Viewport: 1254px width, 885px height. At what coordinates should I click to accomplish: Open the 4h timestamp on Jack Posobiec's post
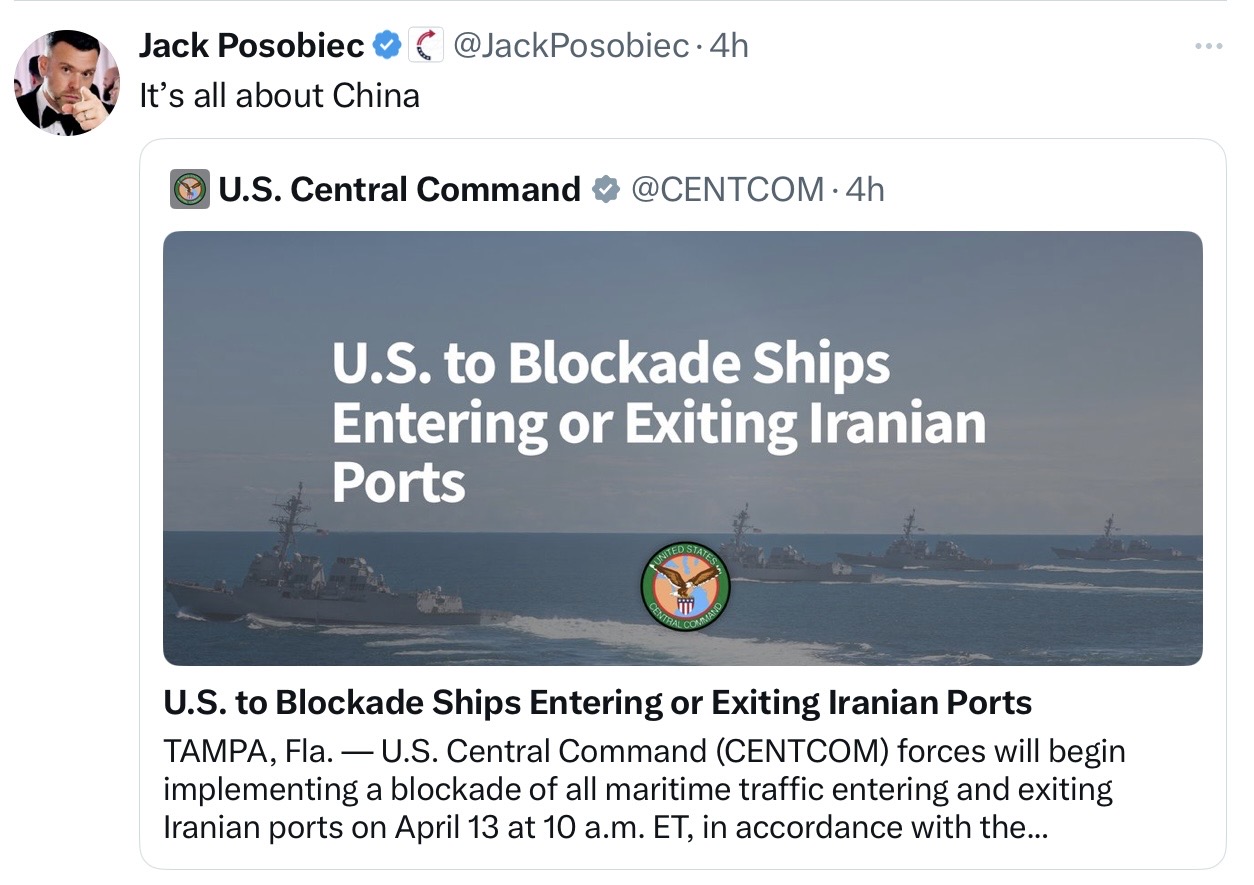(x=728, y=45)
